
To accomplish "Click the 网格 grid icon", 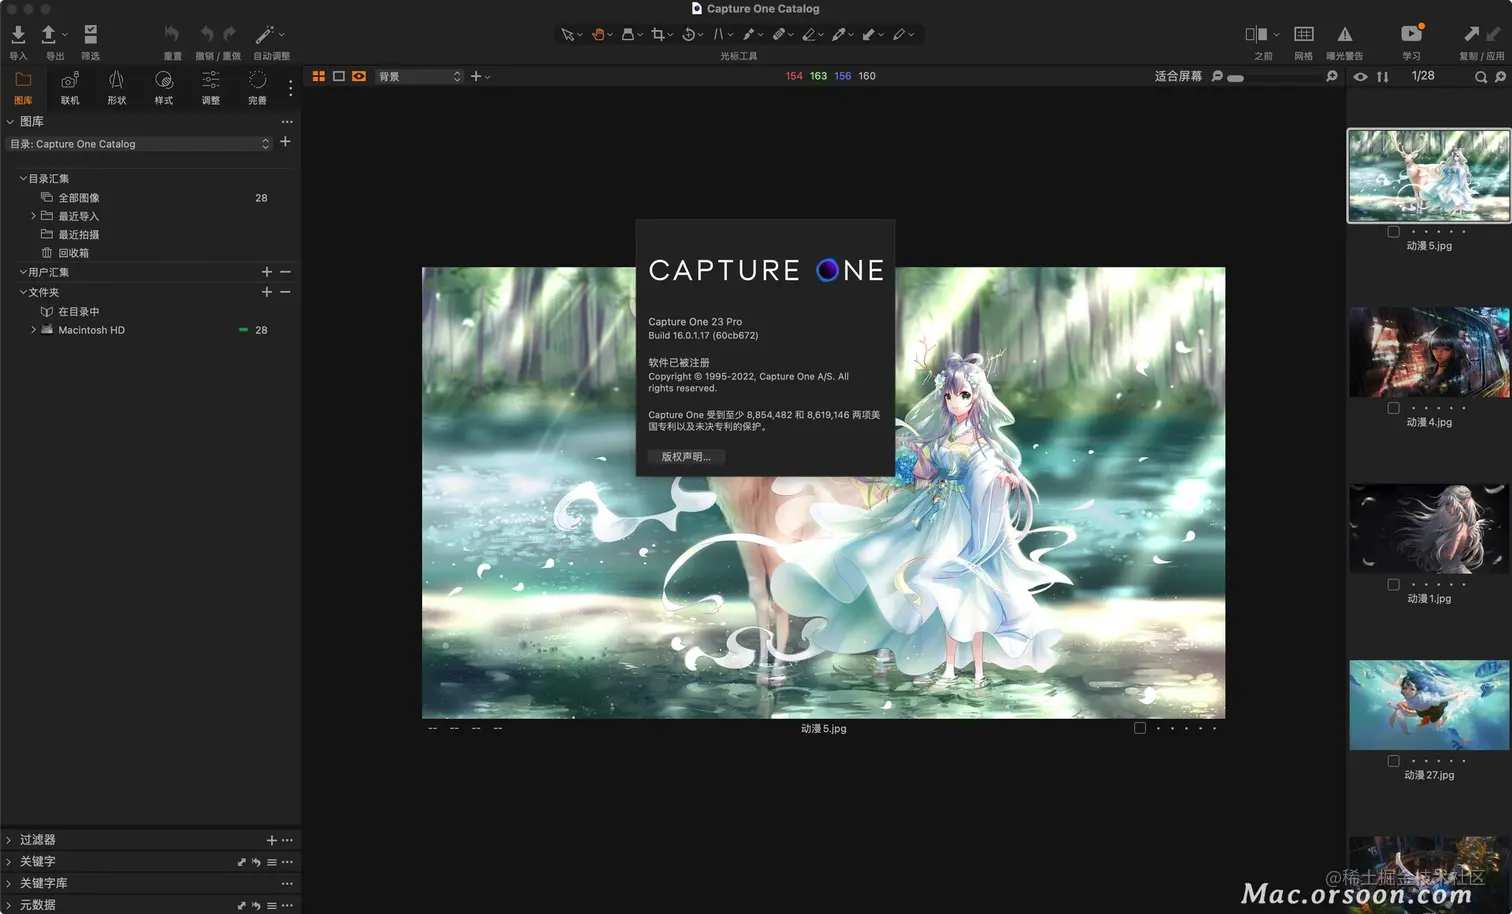I will [x=1303, y=34].
